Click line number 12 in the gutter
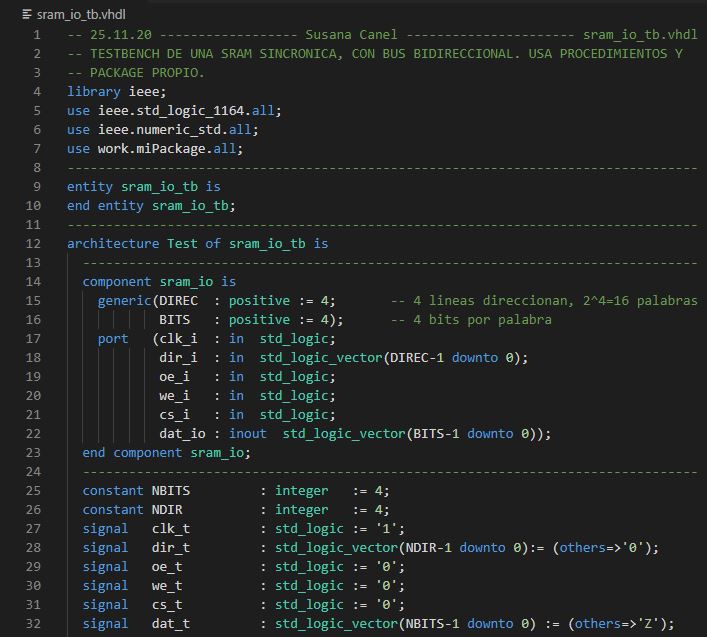 [x=36, y=243]
